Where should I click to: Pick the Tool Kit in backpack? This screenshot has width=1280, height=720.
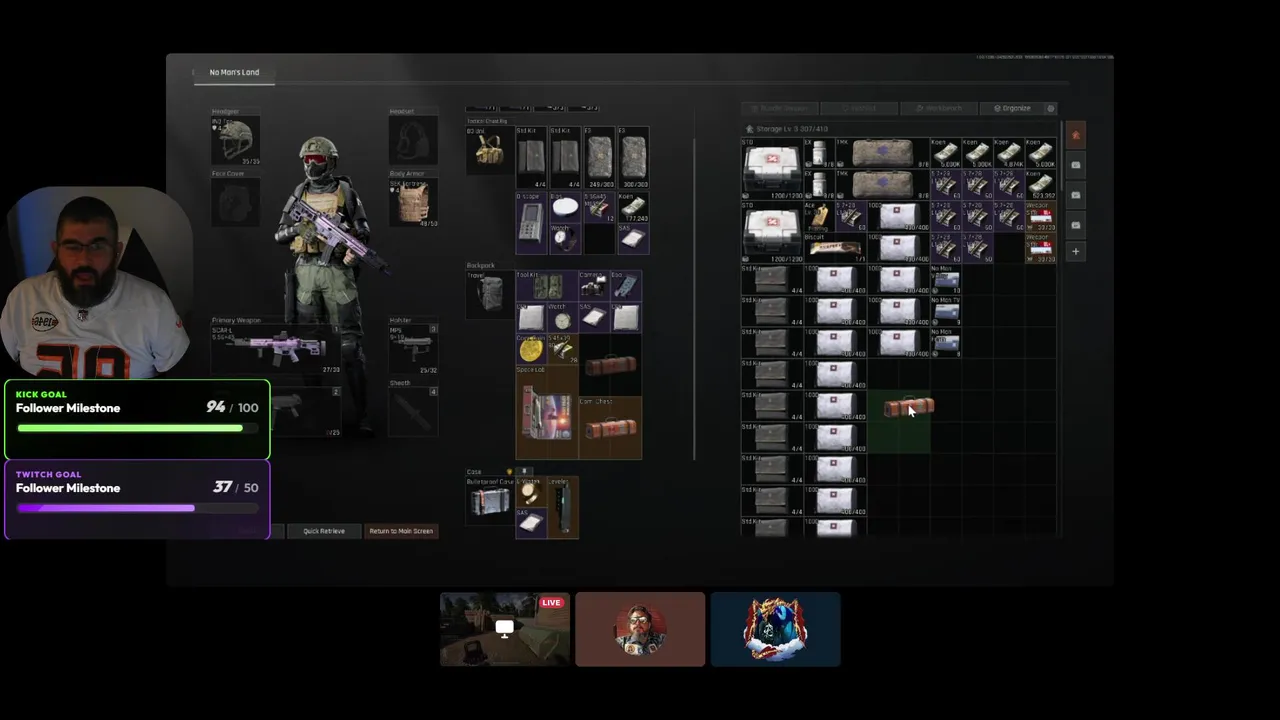546,286
